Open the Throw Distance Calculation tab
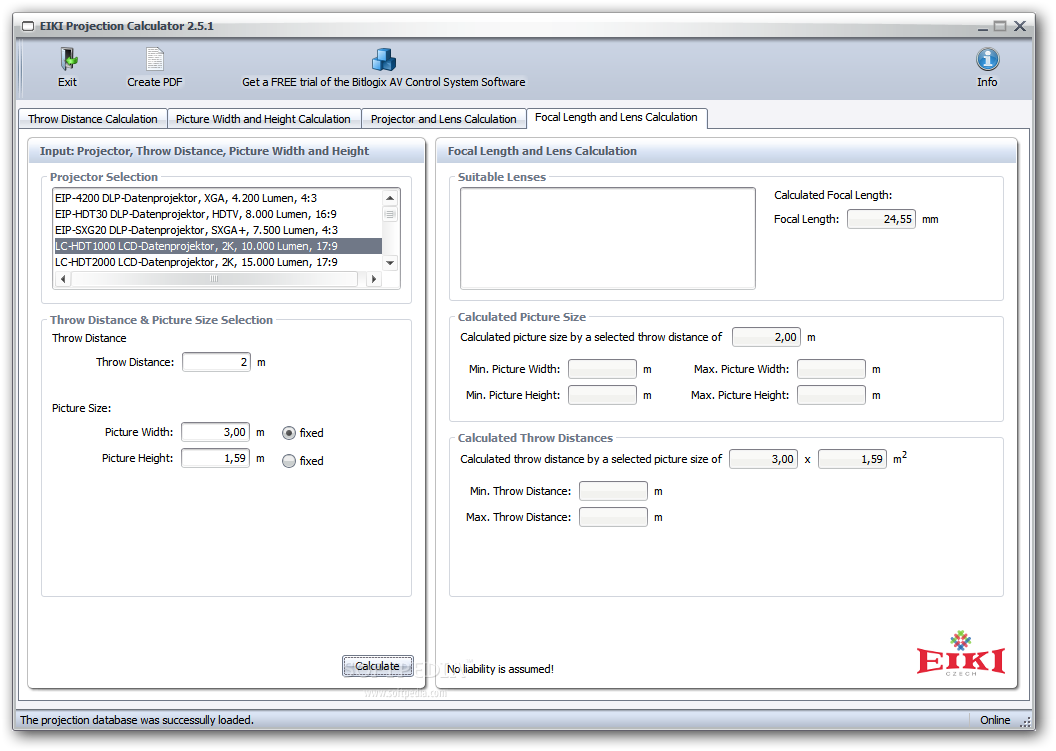 [93, 119]
